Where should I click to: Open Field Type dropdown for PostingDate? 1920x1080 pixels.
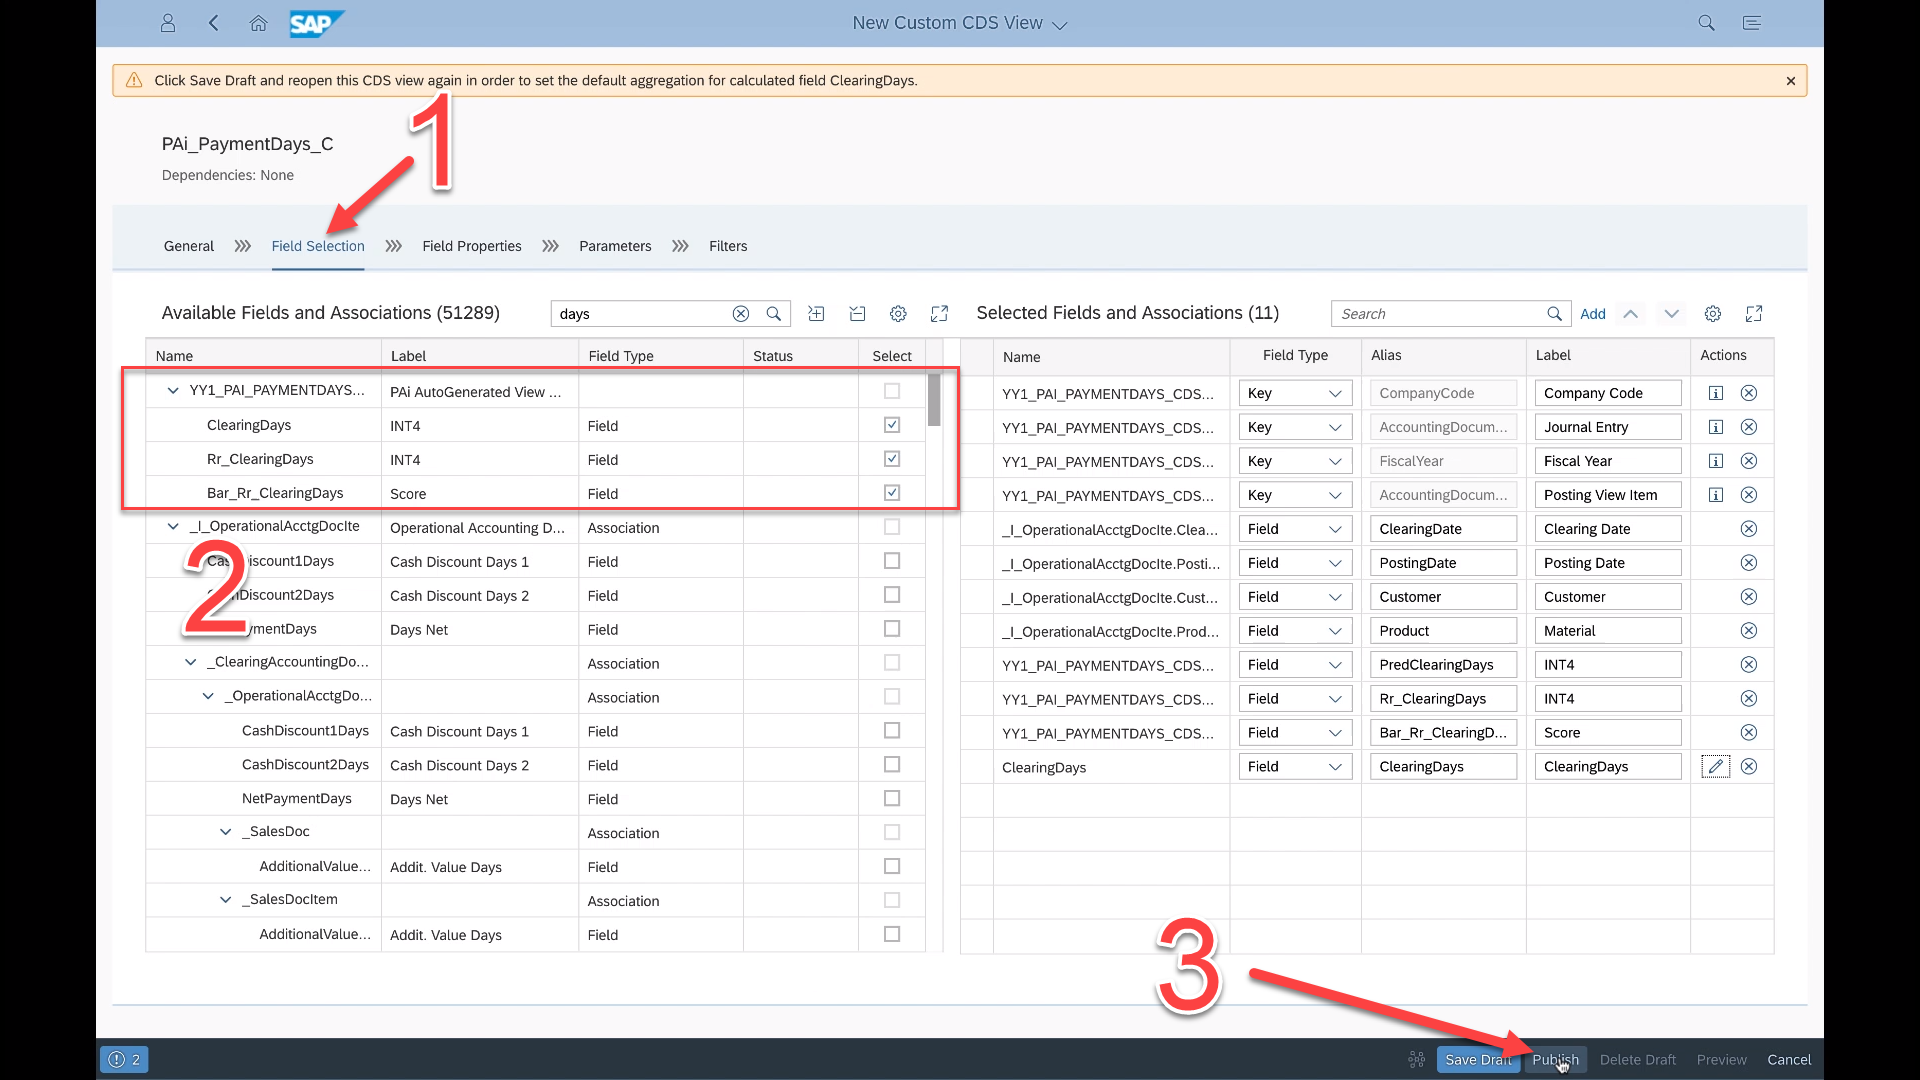point(1295,563)
